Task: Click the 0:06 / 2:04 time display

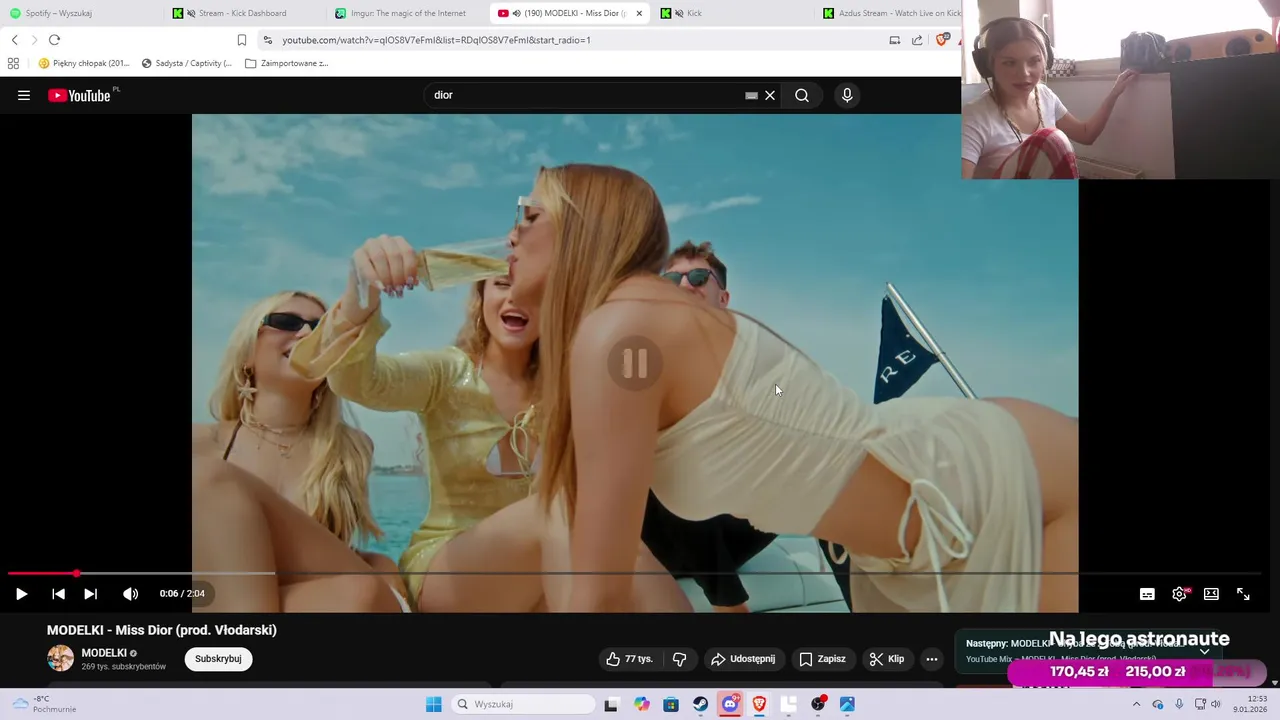Action: click(x=182, y=594)
